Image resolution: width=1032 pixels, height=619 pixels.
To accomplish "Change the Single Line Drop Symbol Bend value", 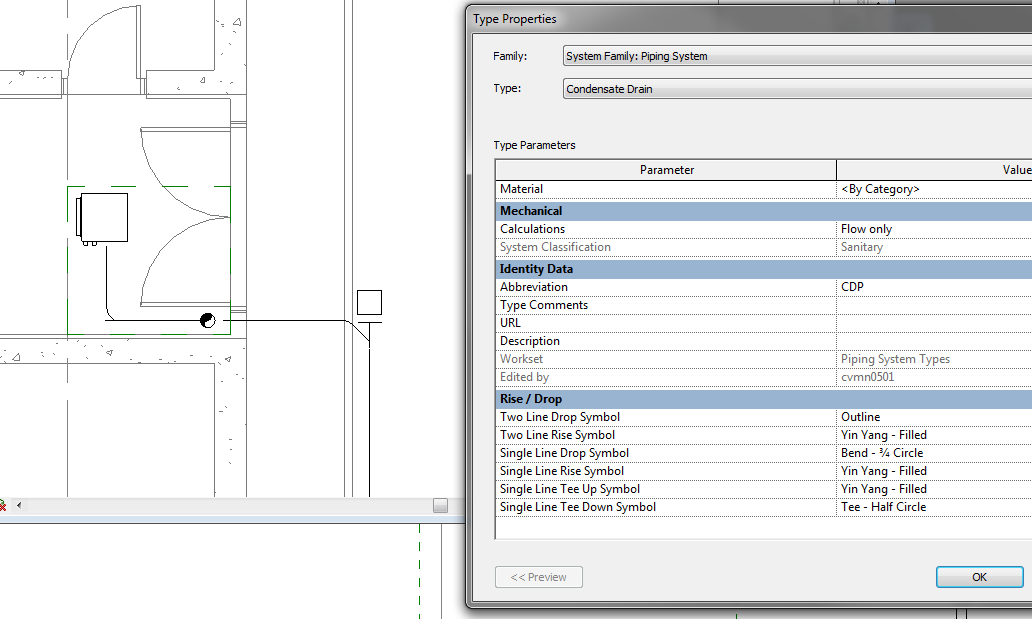I will coord(933,453).
